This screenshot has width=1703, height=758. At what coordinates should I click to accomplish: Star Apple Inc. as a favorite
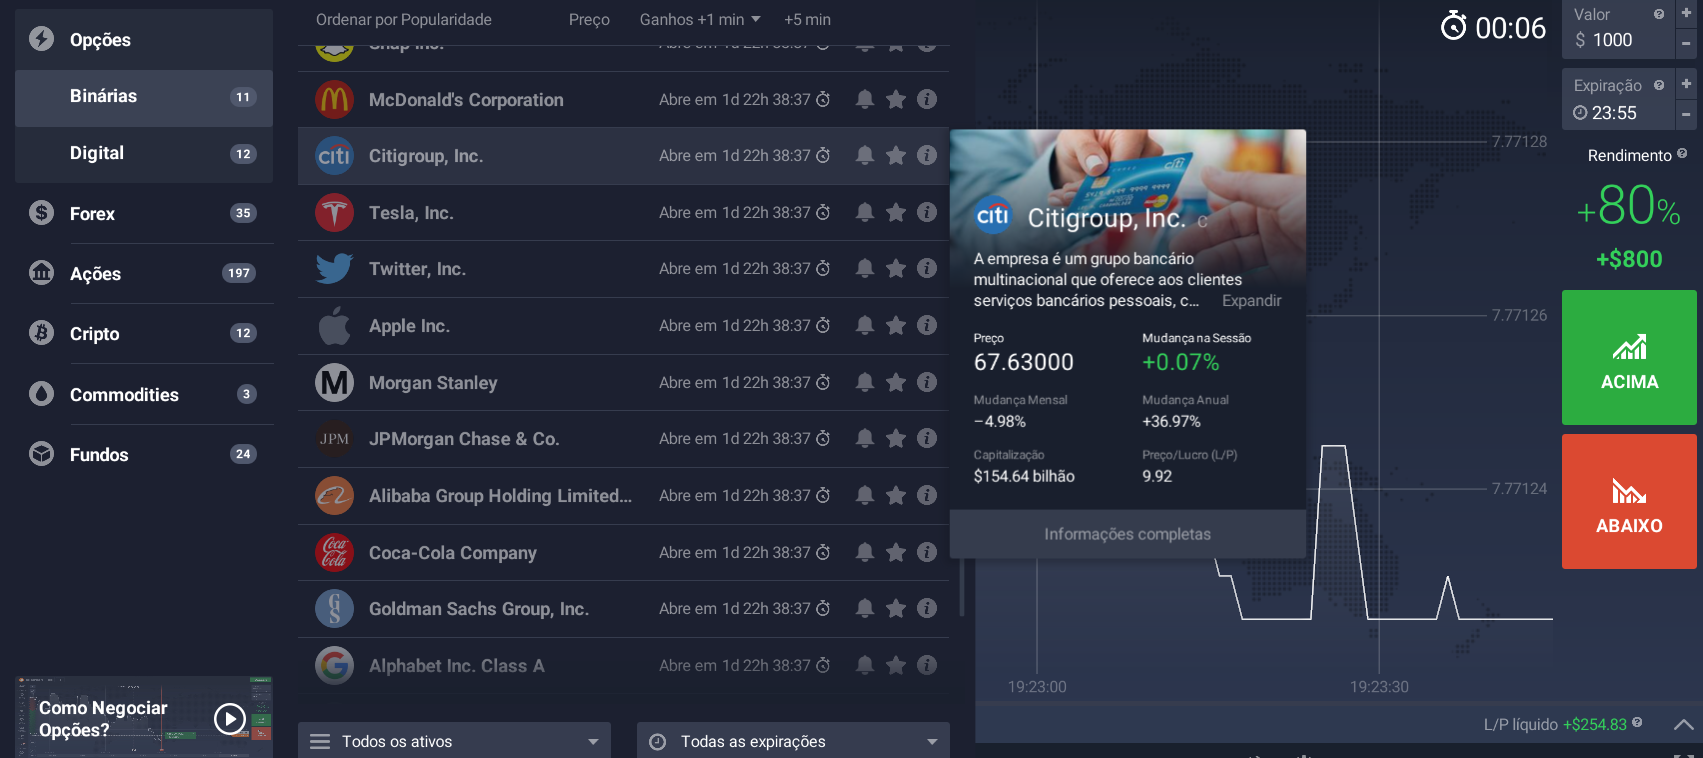coord(896,325)
